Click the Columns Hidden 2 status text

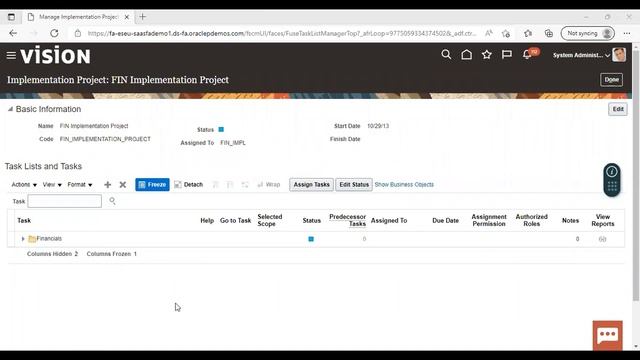click(x=52, y=254)
